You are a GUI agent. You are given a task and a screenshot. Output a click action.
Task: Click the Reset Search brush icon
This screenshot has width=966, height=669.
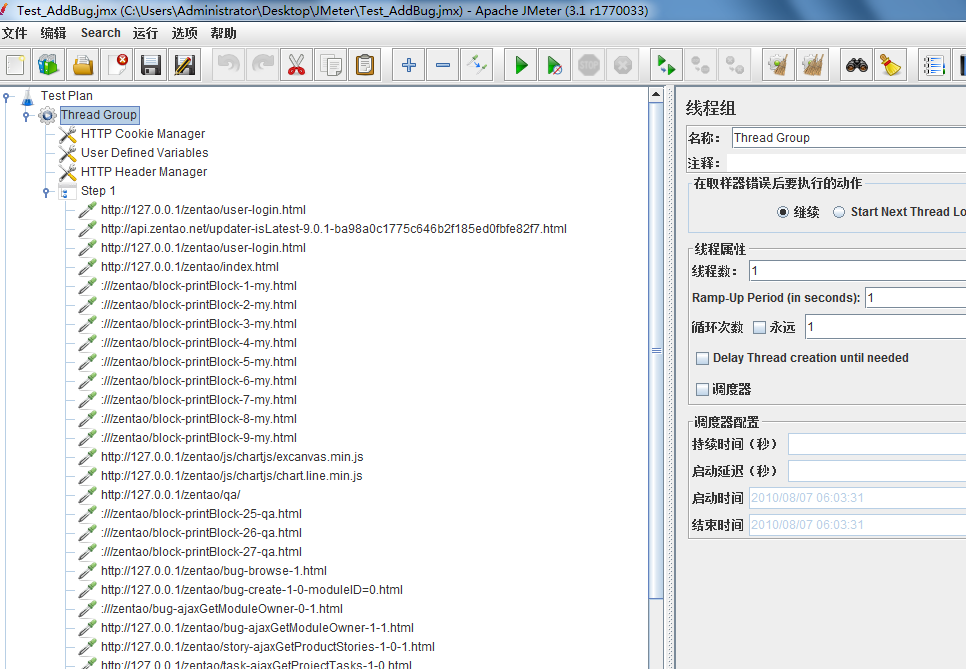[x=890, y=65]
